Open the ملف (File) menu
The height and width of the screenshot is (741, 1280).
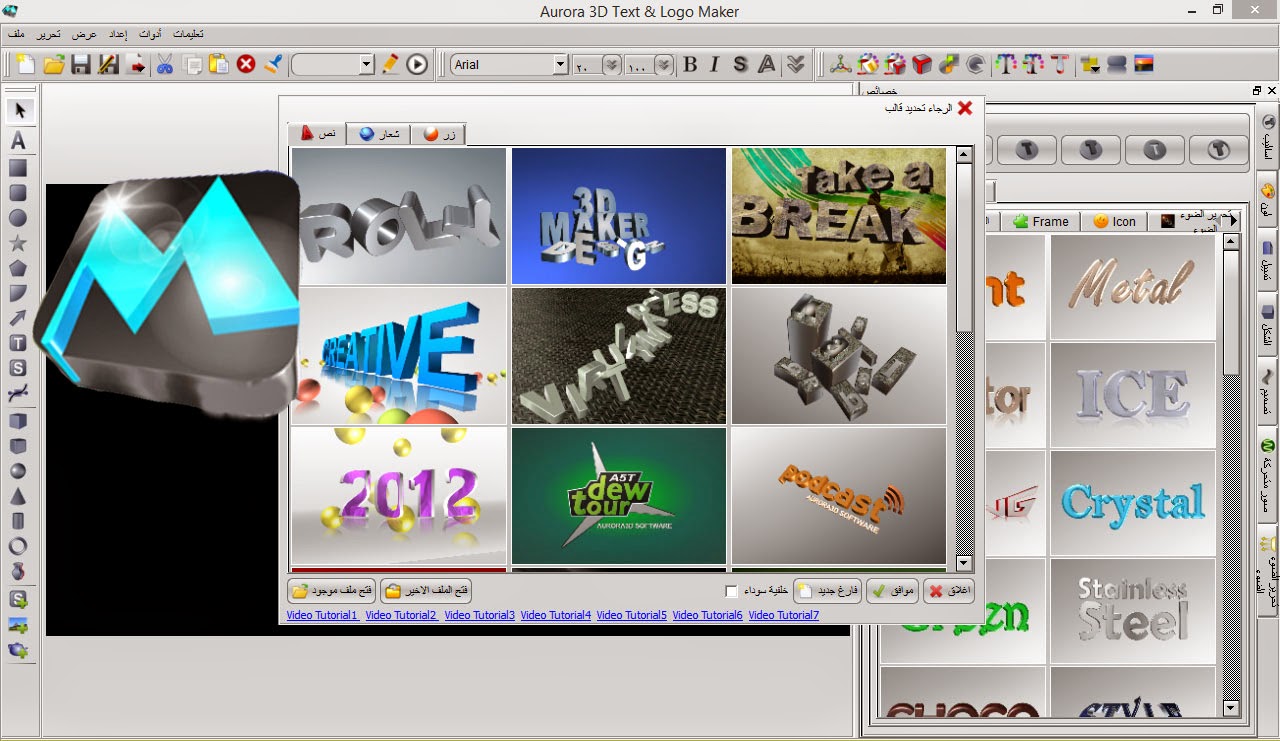(16, 34)
